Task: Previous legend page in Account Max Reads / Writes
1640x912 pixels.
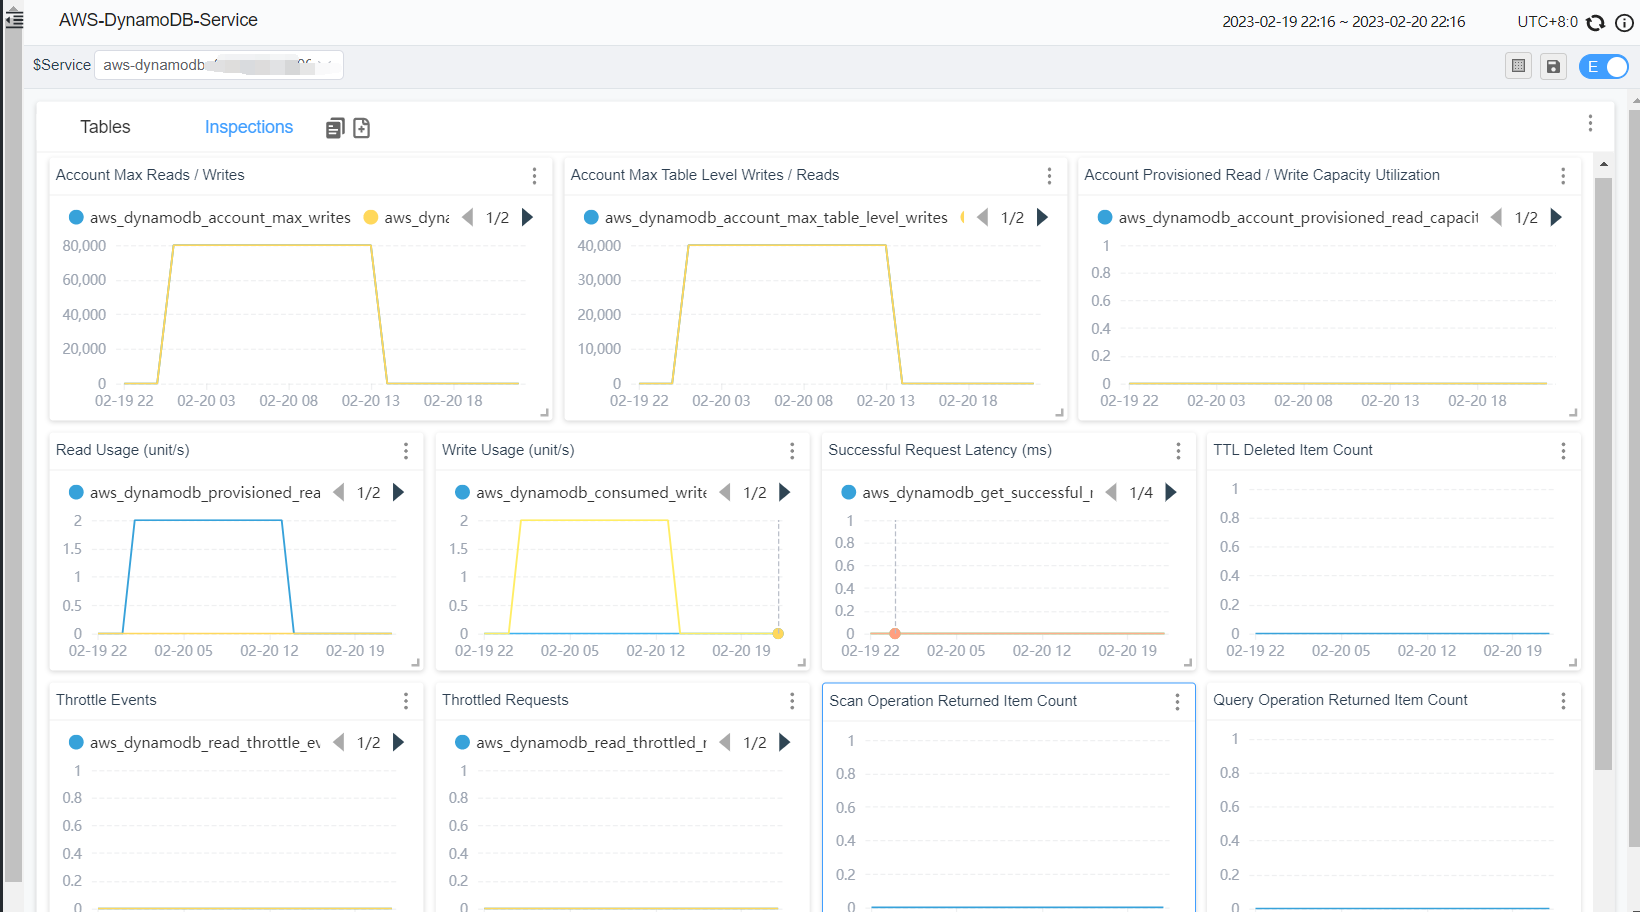Action: point(467,217)
